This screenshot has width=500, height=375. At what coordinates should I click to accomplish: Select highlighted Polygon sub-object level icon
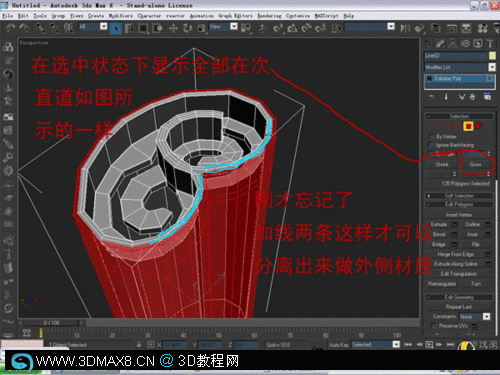click(468, 126)
